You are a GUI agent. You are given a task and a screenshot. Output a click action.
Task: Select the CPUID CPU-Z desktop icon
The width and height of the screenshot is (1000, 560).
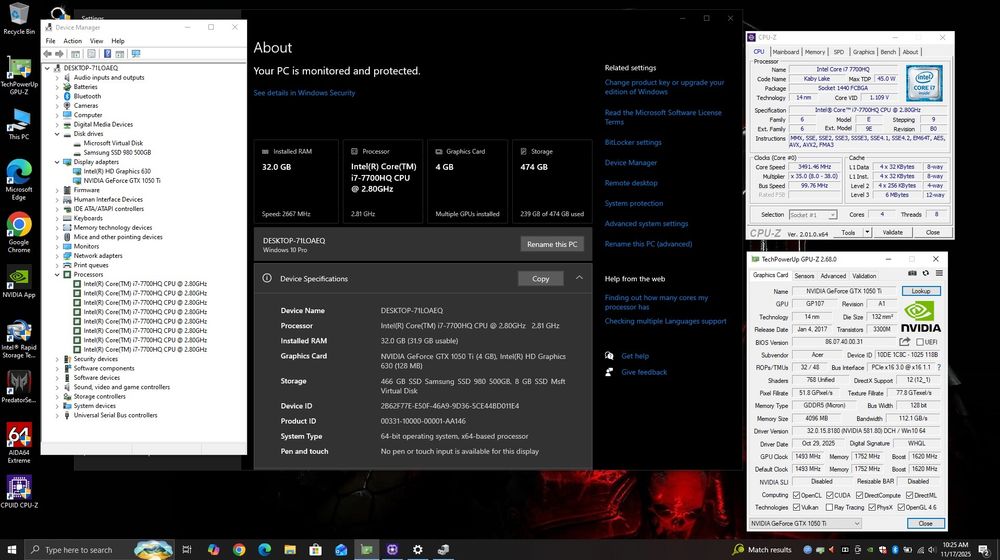pos(18,492)
